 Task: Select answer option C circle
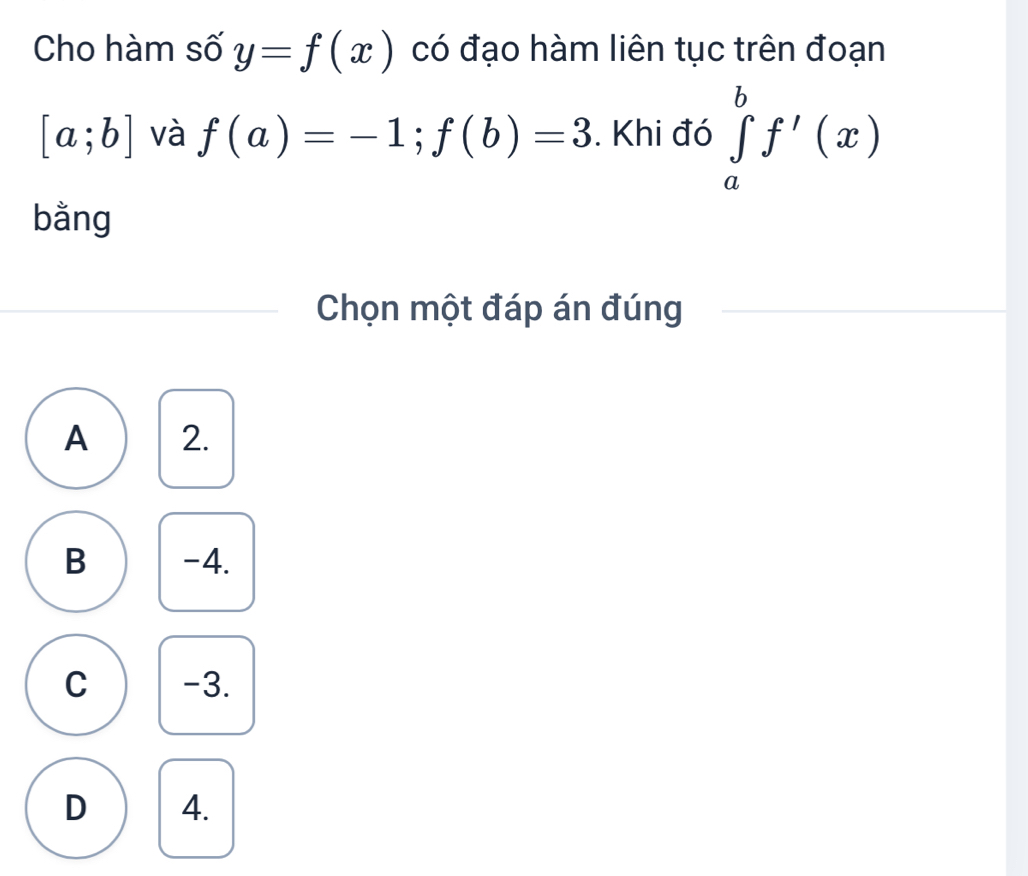coord(75,685)
